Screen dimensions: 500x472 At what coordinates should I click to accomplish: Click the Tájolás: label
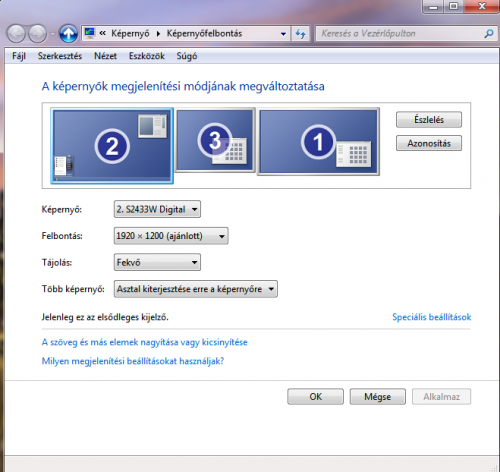click(x=57, y=263)
